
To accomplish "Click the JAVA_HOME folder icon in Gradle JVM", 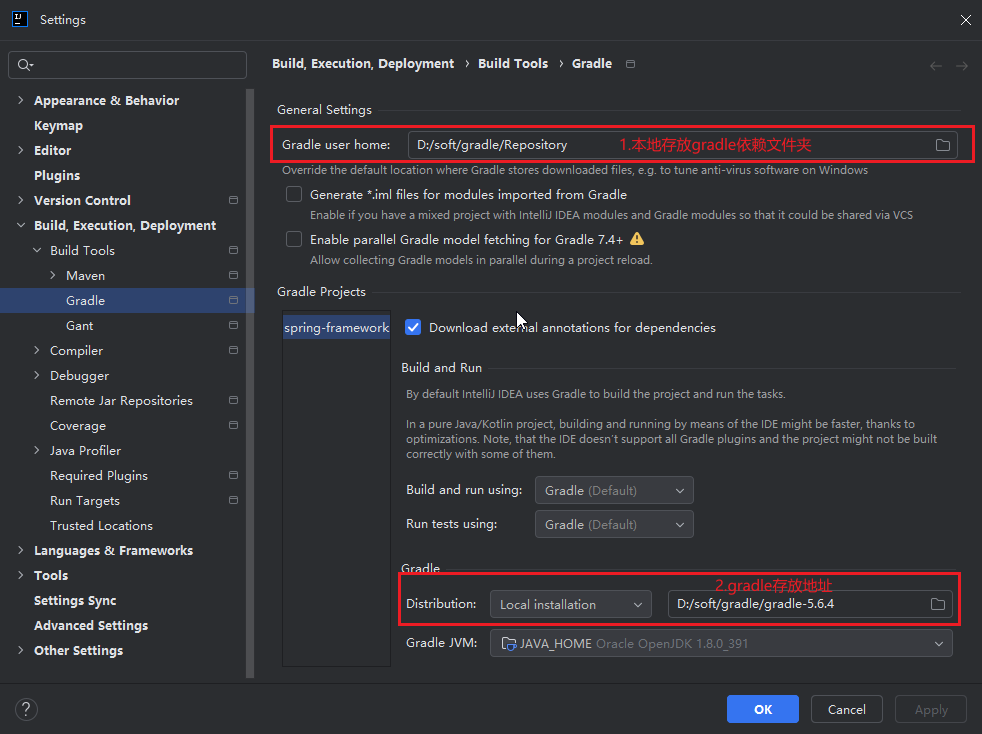I will 509,644.
